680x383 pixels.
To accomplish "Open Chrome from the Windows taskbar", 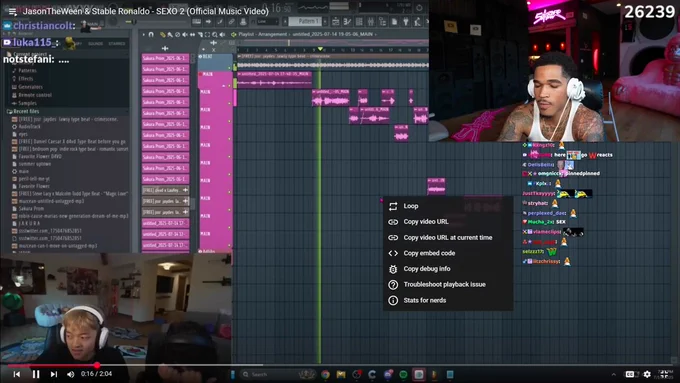I will [x=325, y=374].
